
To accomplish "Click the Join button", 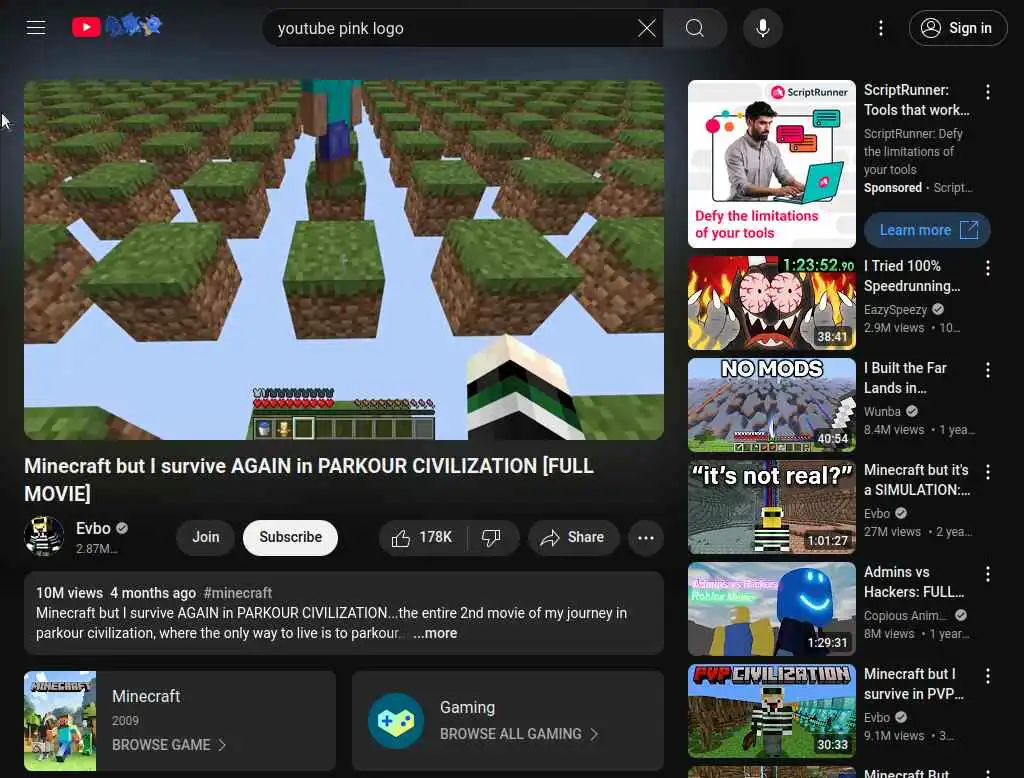I will click(x=206, y=537).
